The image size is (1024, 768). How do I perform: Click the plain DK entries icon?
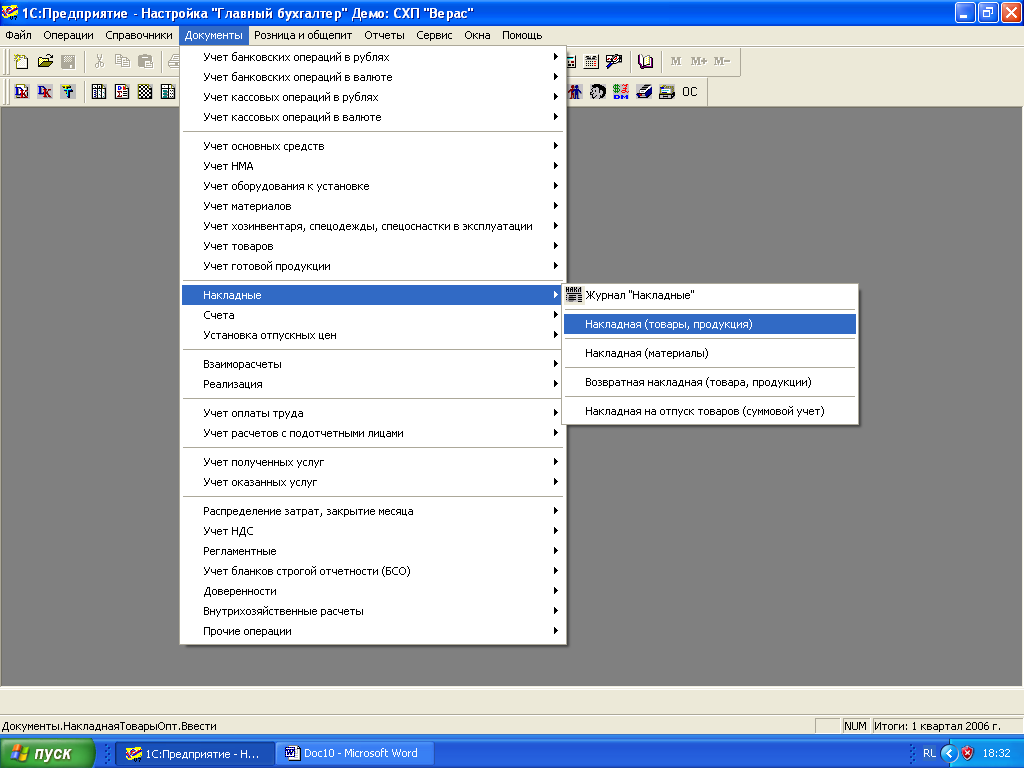(x=44, y=91)
